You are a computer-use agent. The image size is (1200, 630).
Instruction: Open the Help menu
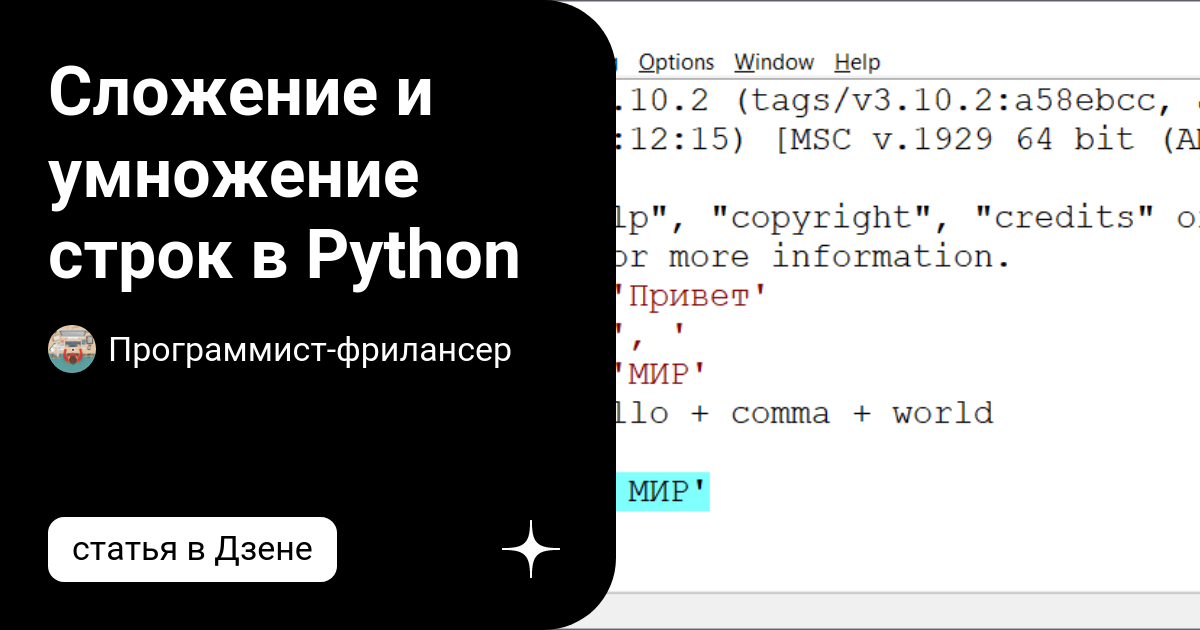click(858, 61)
